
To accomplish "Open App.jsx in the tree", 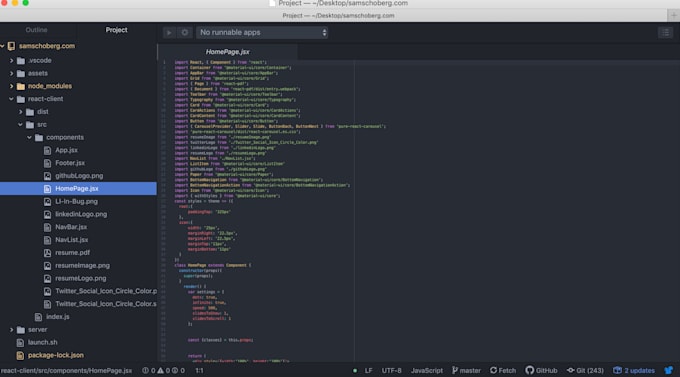I will tap(66, 150).
